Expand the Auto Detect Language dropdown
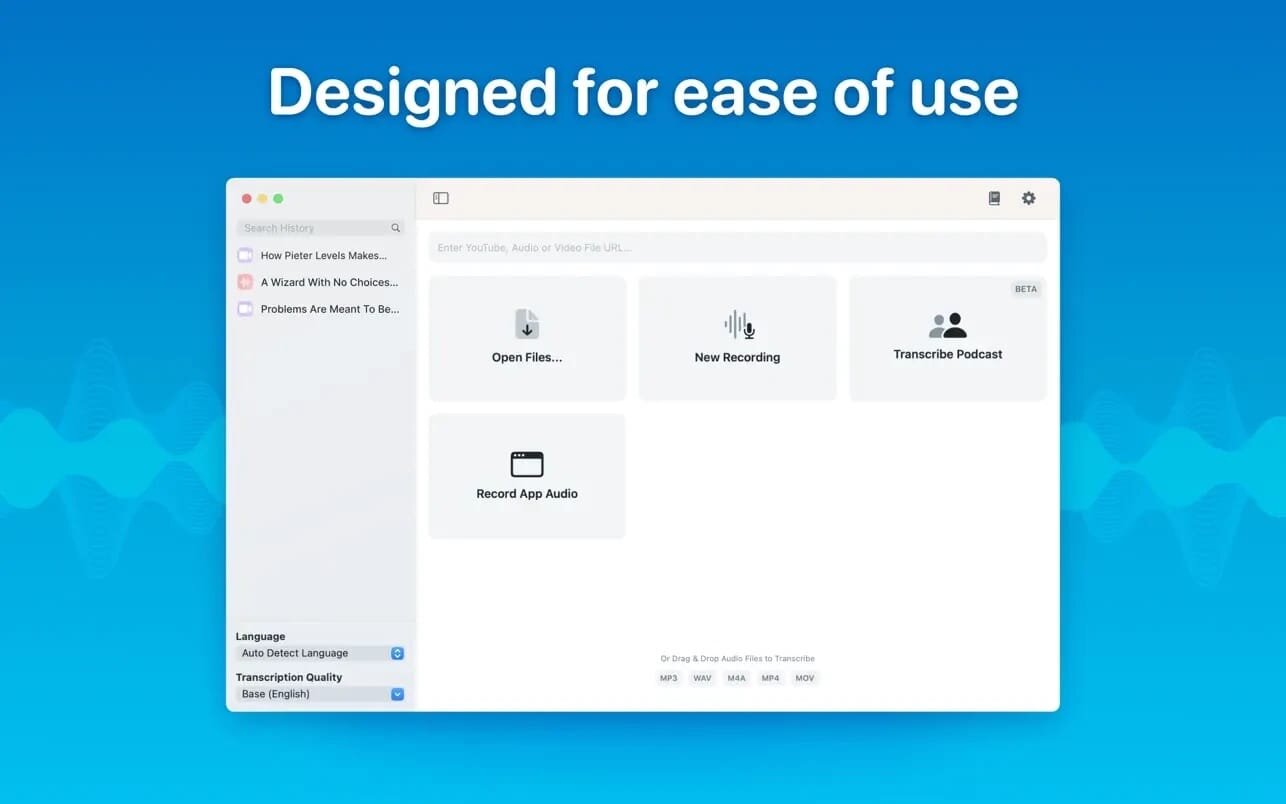The width and height of the screenshot is (1286, 804). click(397, 653)
